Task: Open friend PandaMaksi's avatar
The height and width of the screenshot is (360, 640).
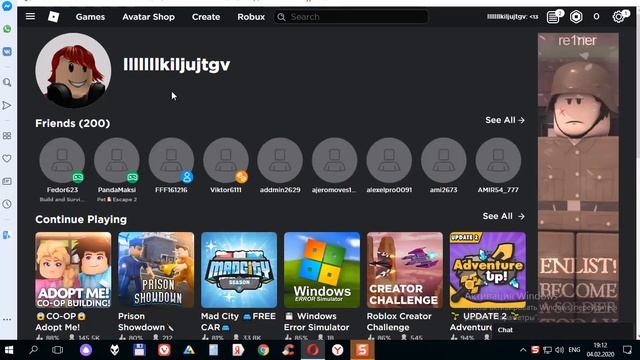Action: click(x=117, y=160)
